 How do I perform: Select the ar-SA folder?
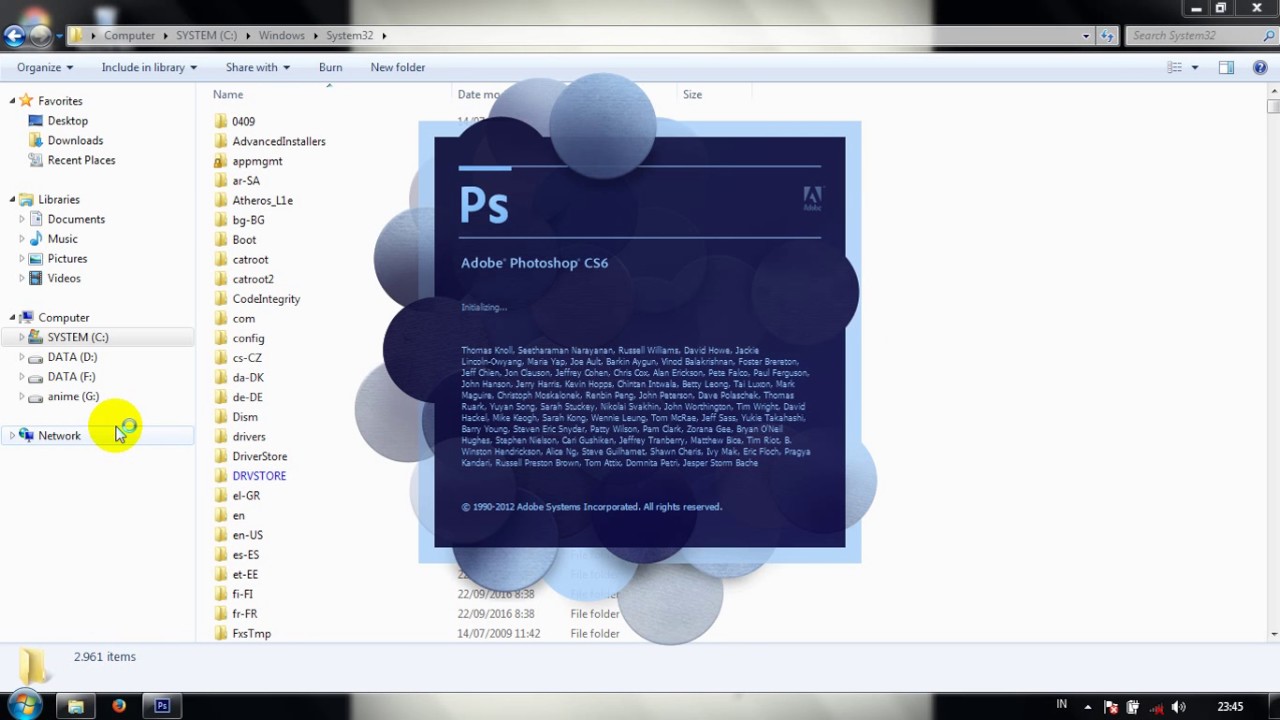pyautogui.click(x=246, y=180)
